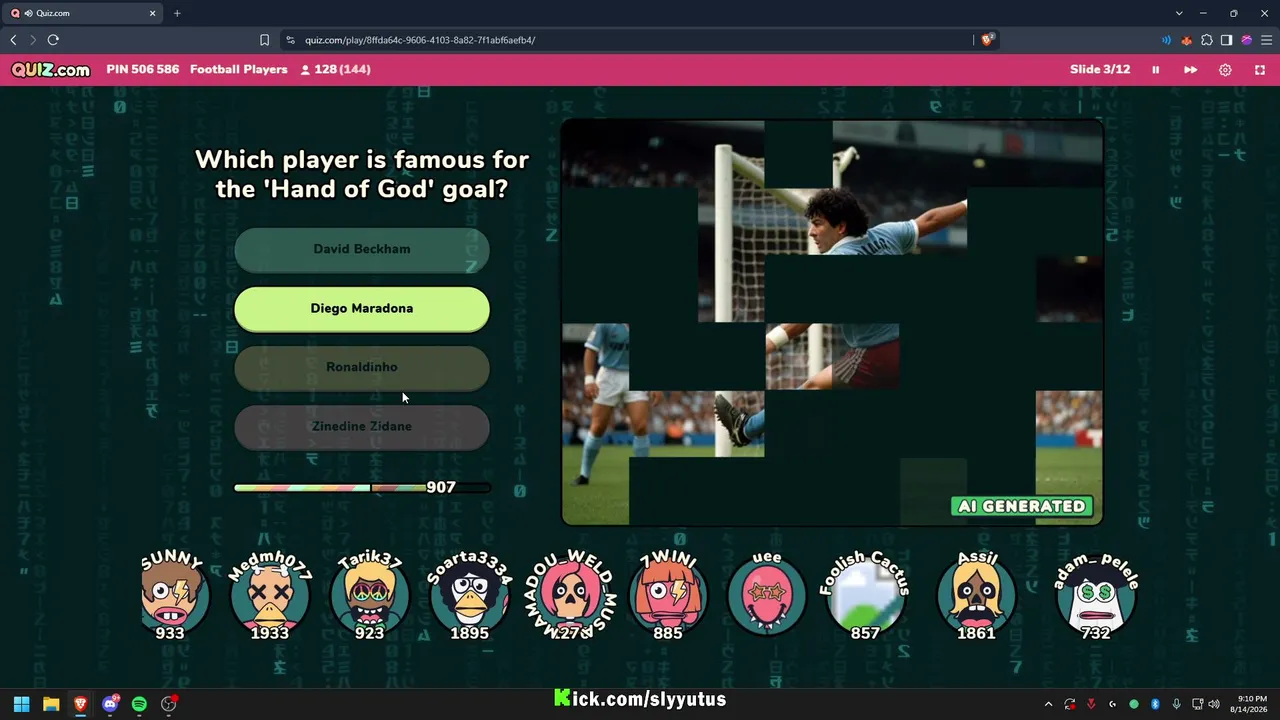This screenshot has width=1280, height=720.
Task: Click the Logitech G tray icon
Action: pos(1112,704)
